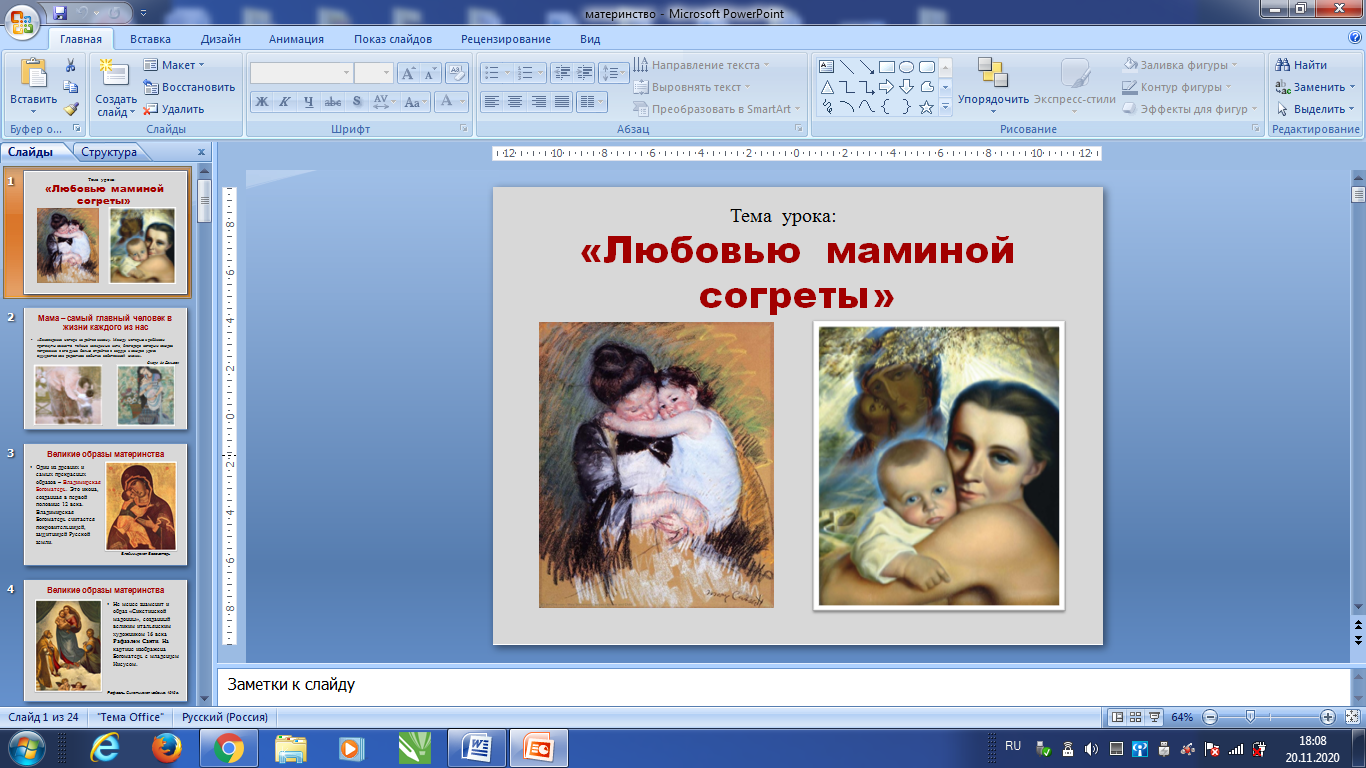Click the Найти (Find) binoculars button
Screen dimensions: 1366x768
[x=1301, y=65]
